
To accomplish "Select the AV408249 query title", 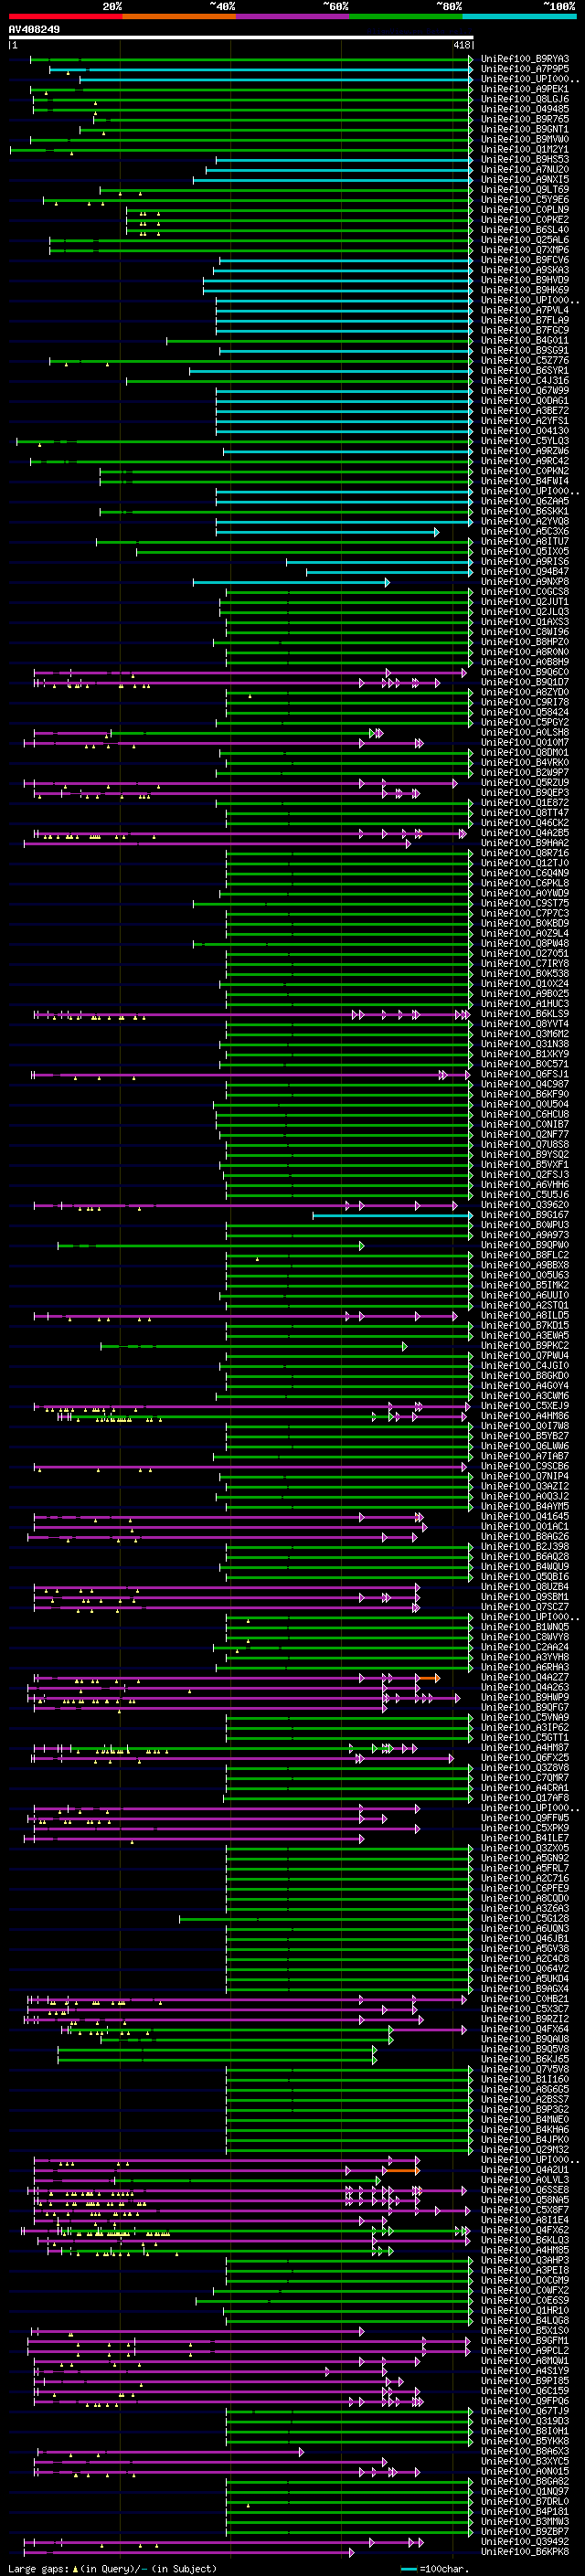I will [x=34, y=29].
